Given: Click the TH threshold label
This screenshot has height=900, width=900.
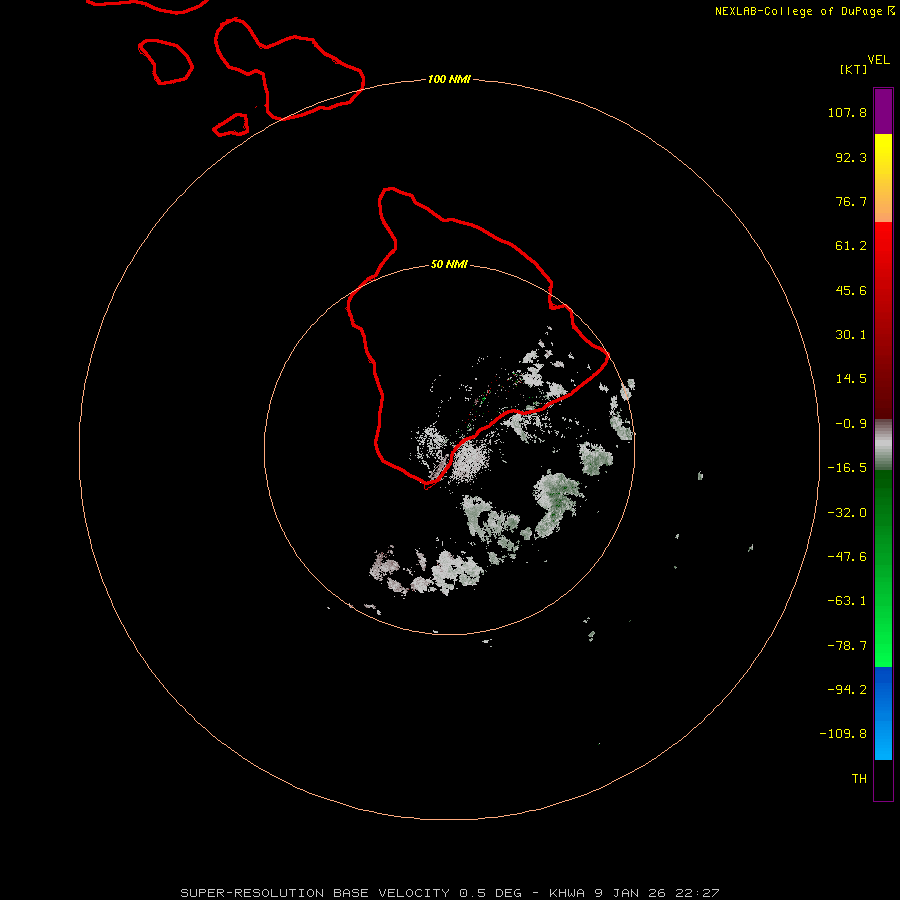Looking at the screenshot, I should (859, 779).
